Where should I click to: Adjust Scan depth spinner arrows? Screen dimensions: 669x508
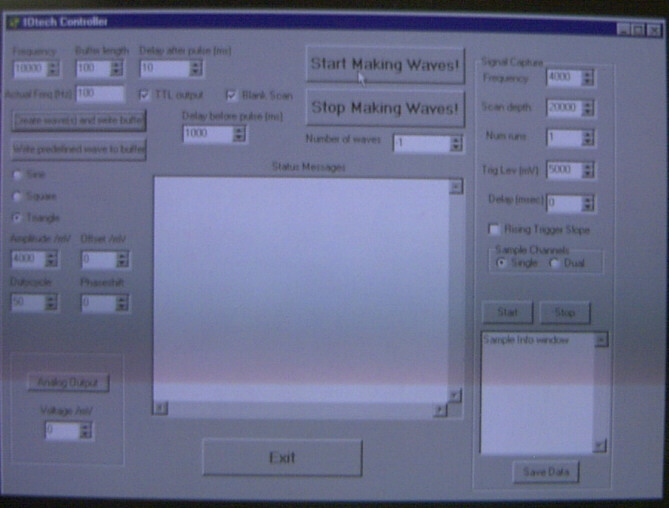tap(588, 108)
